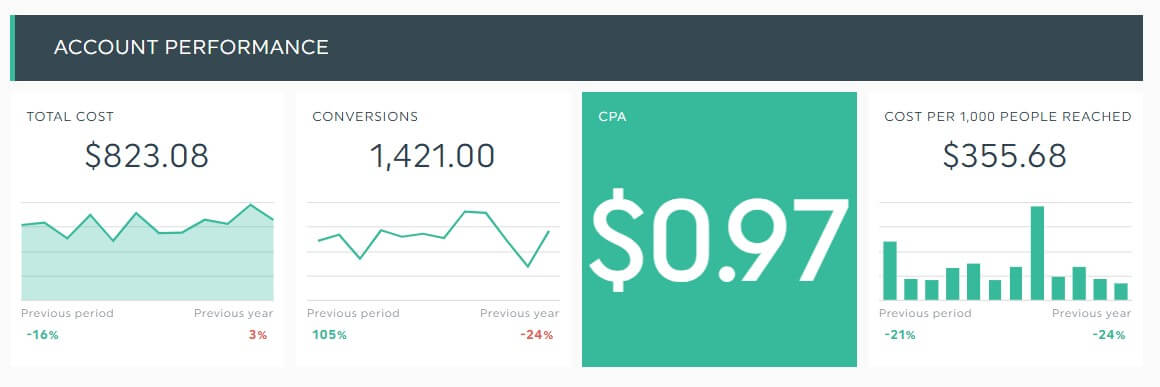Open the Total Cost area chart
1160x387 pixels.
click(147, 251)
